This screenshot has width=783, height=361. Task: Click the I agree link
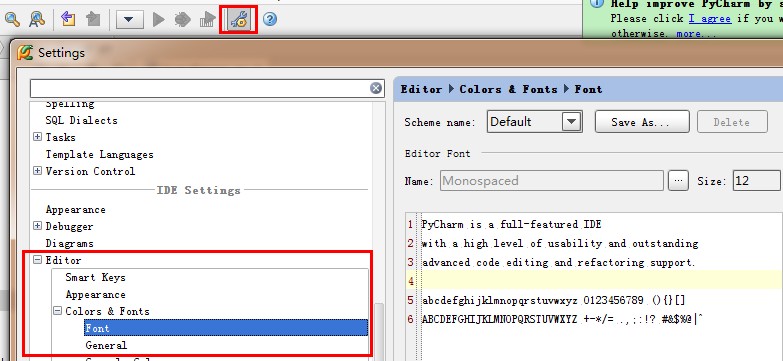(710, 18)
